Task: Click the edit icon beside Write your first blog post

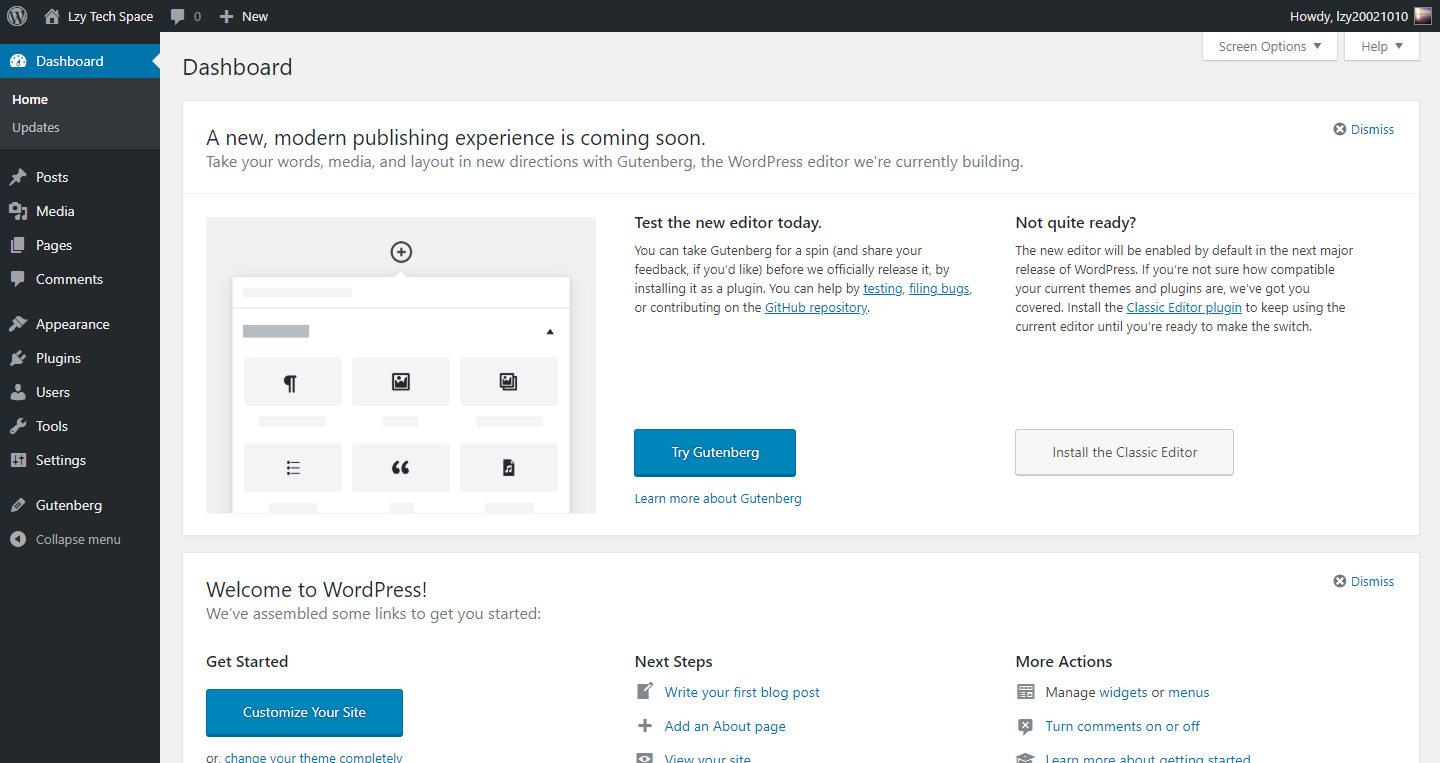Action: (645, 691)
